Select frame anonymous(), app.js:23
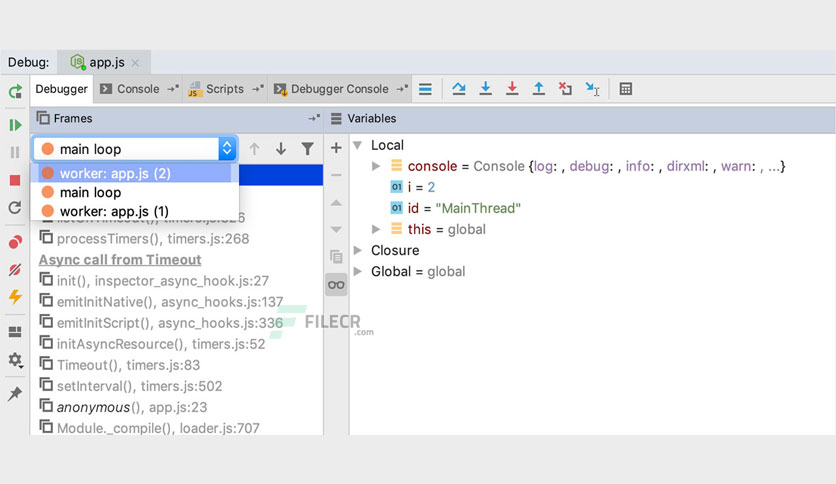The height and width of the screenshot is (484, 836). click(x=123, y=407)
